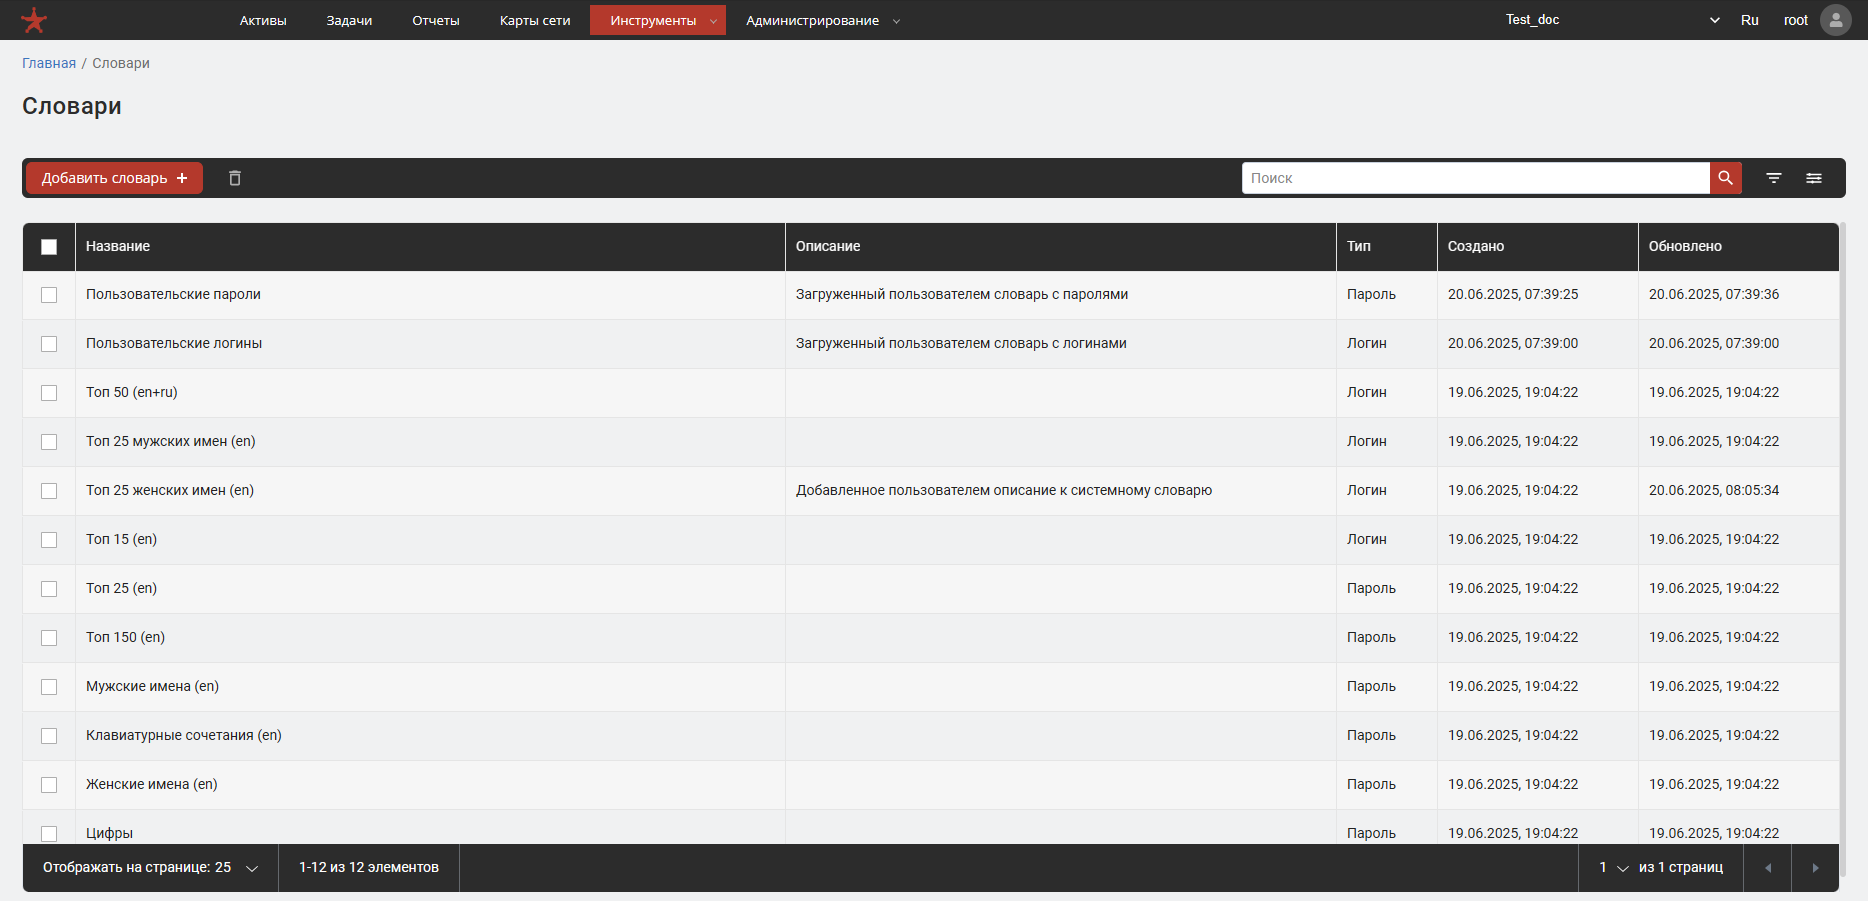Open column settings sliders icon
The width and height of the screenshot is (1868, 901).
click(x=1813, y=178)
